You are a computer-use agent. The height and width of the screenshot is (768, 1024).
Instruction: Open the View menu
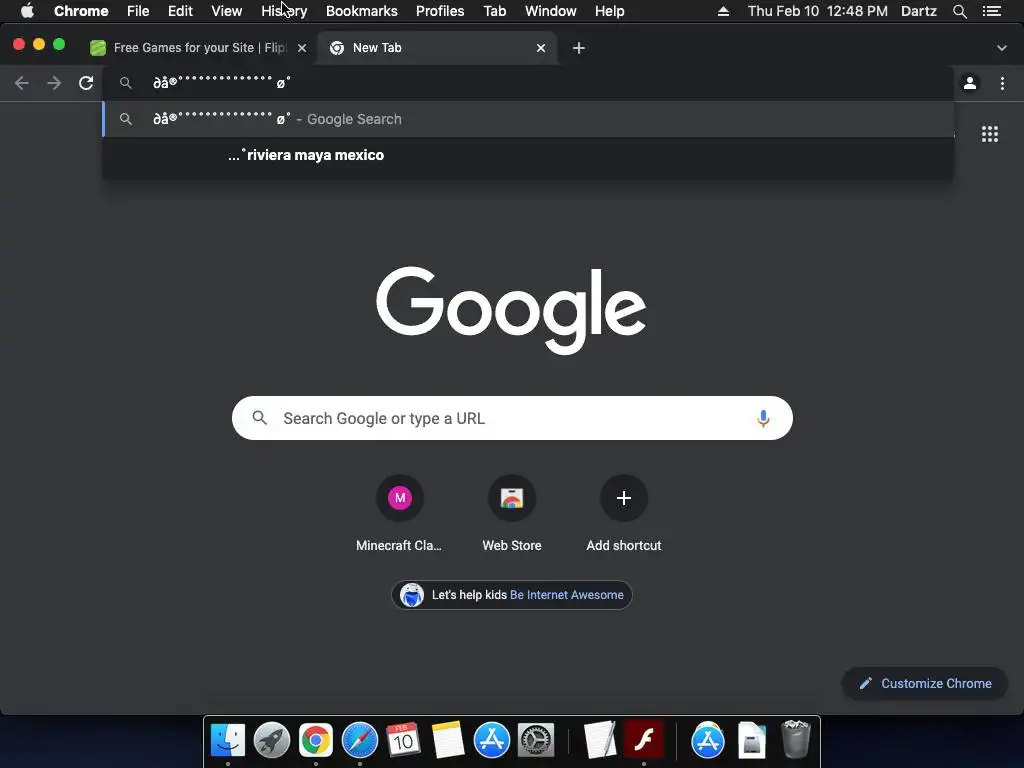[227, 11]
